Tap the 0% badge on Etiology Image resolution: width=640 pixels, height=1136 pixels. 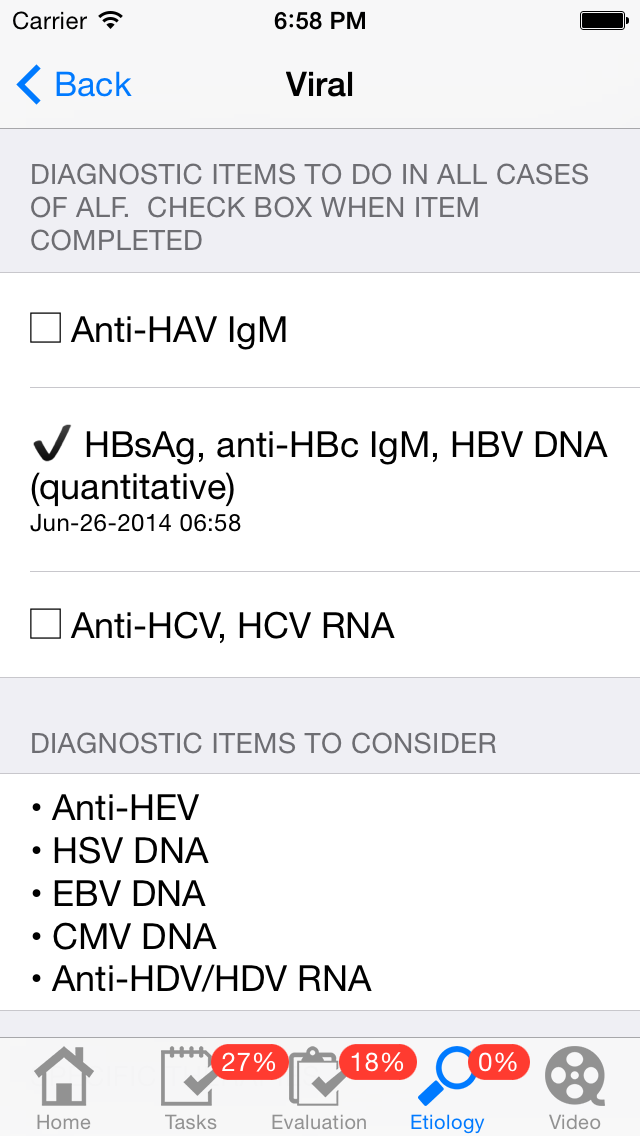click(498, 1062)
